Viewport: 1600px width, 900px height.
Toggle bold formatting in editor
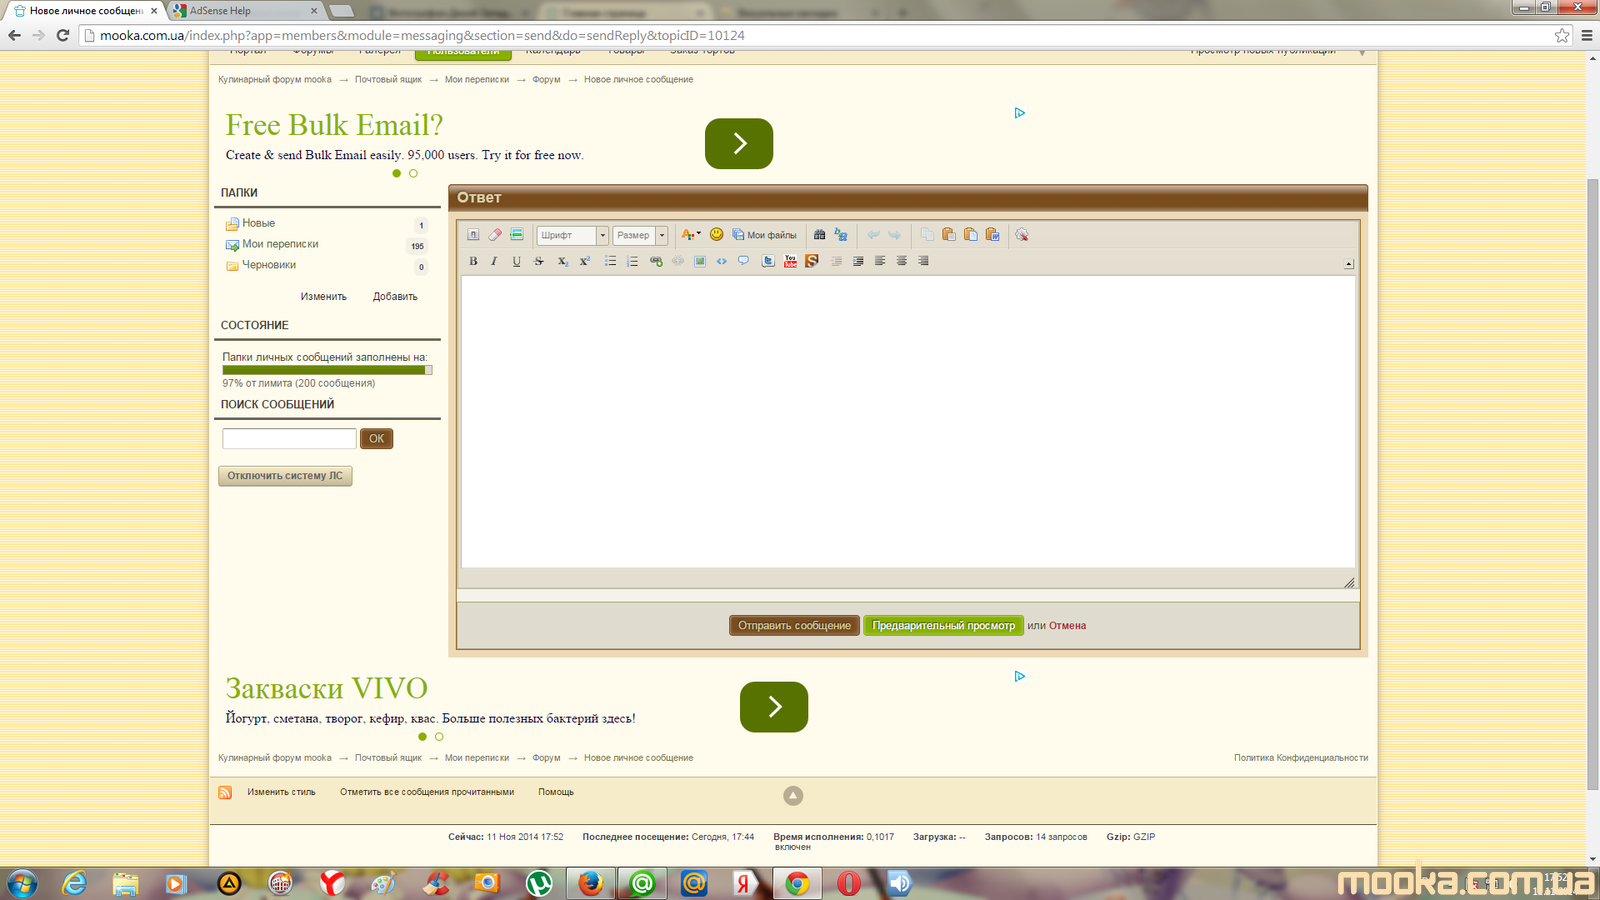coord(474,261)
